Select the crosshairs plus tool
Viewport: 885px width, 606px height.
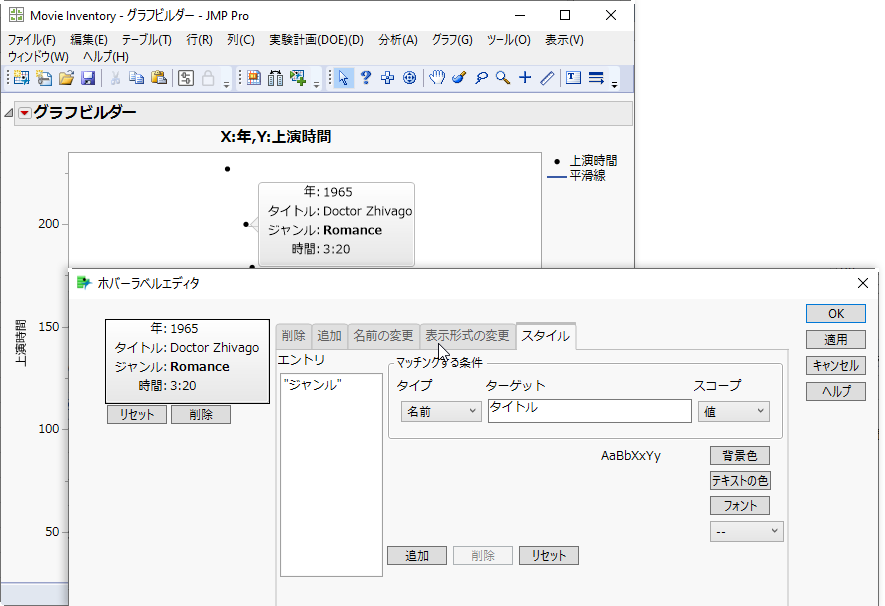pos(525,78)
